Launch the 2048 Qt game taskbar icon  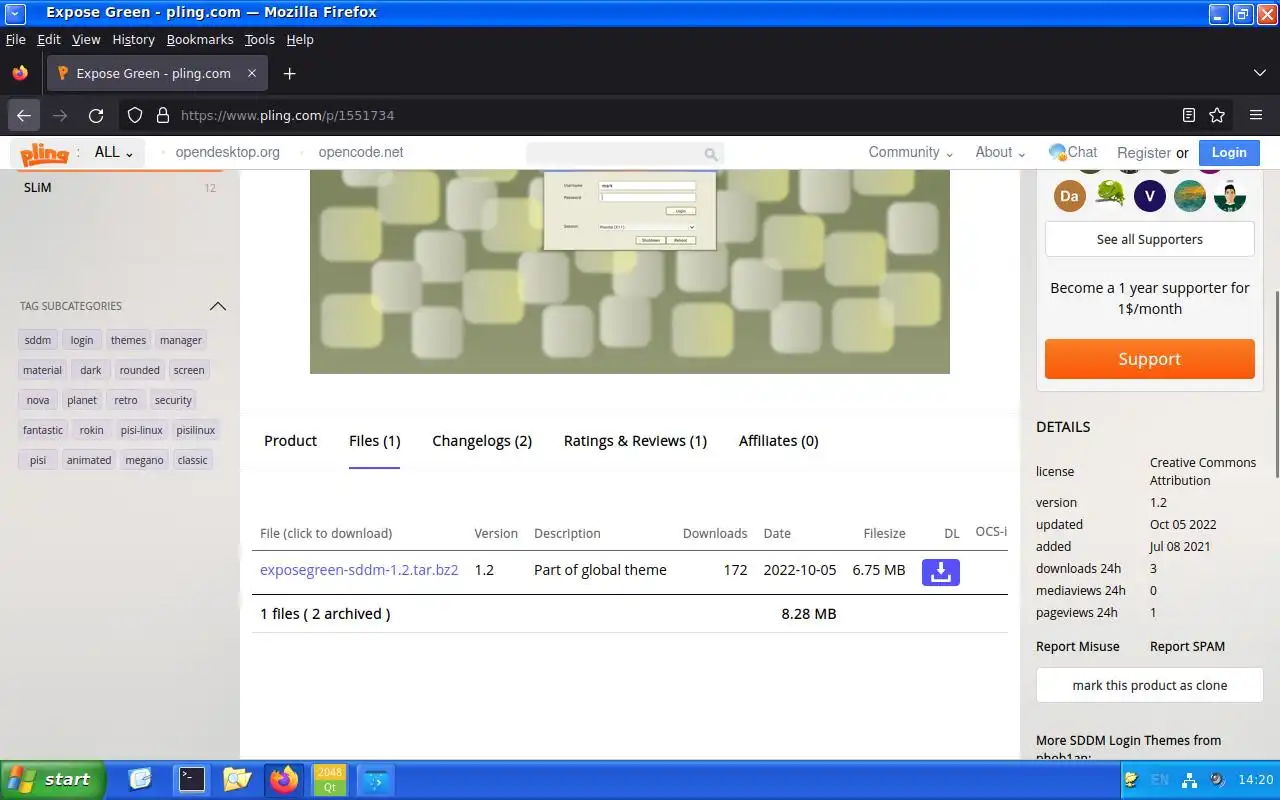click(329, 779)
